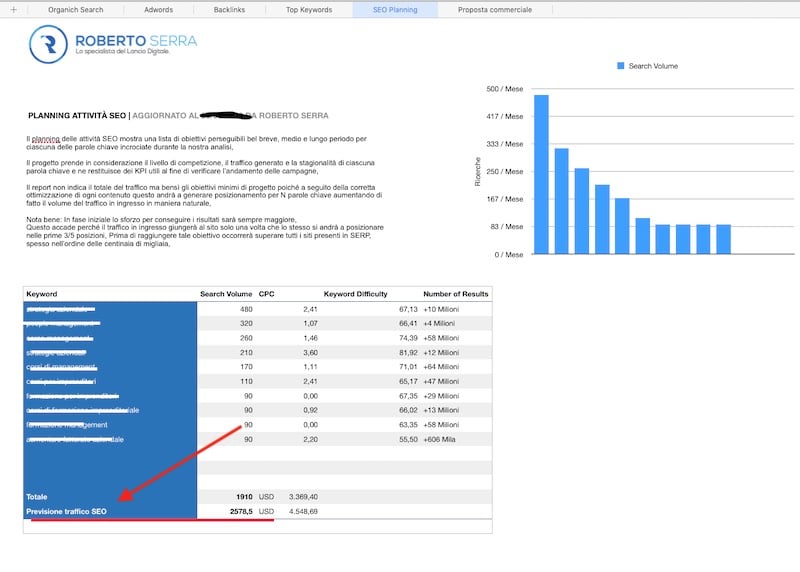Select the CPC column header

point(266,294)
